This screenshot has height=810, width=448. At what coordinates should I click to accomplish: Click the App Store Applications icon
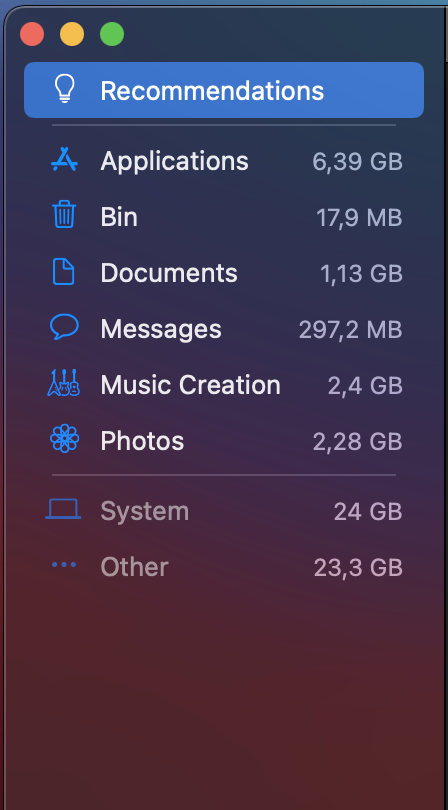(x=65, y=160)
